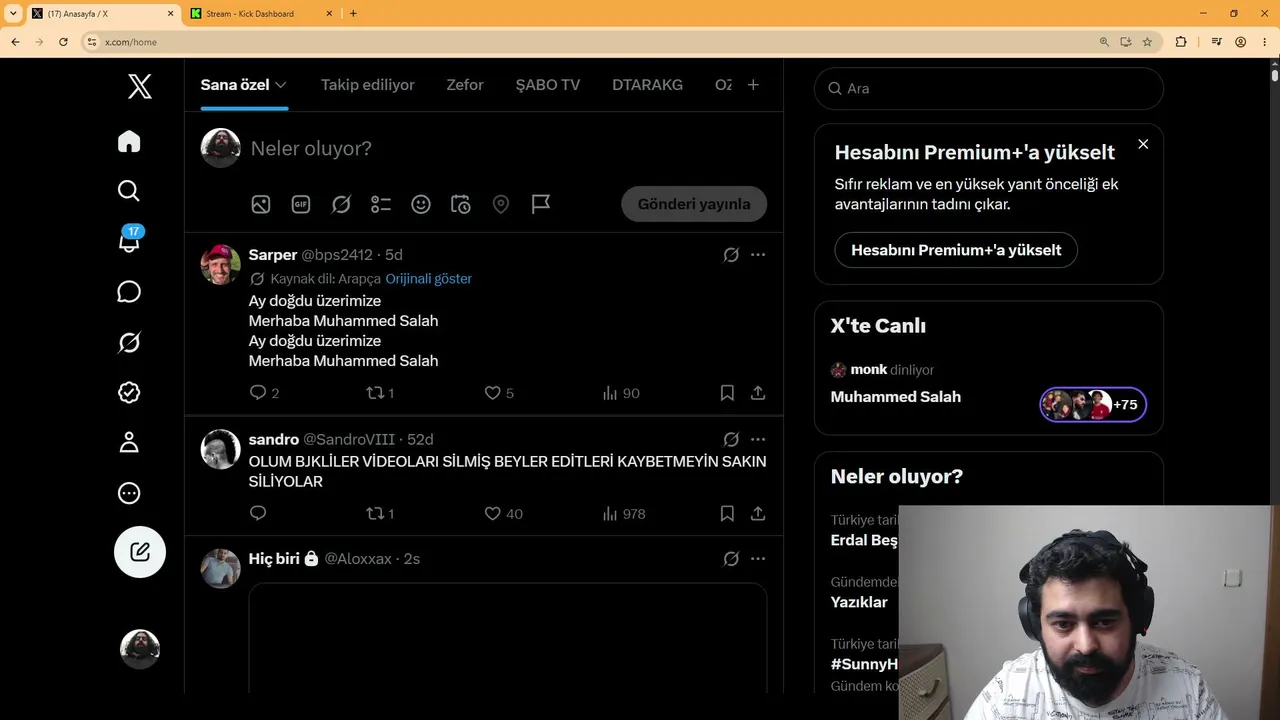Reply to sandro's post
Image resolution: width=1280 pixels, height=720 pixels.
[x=258, y=514]
